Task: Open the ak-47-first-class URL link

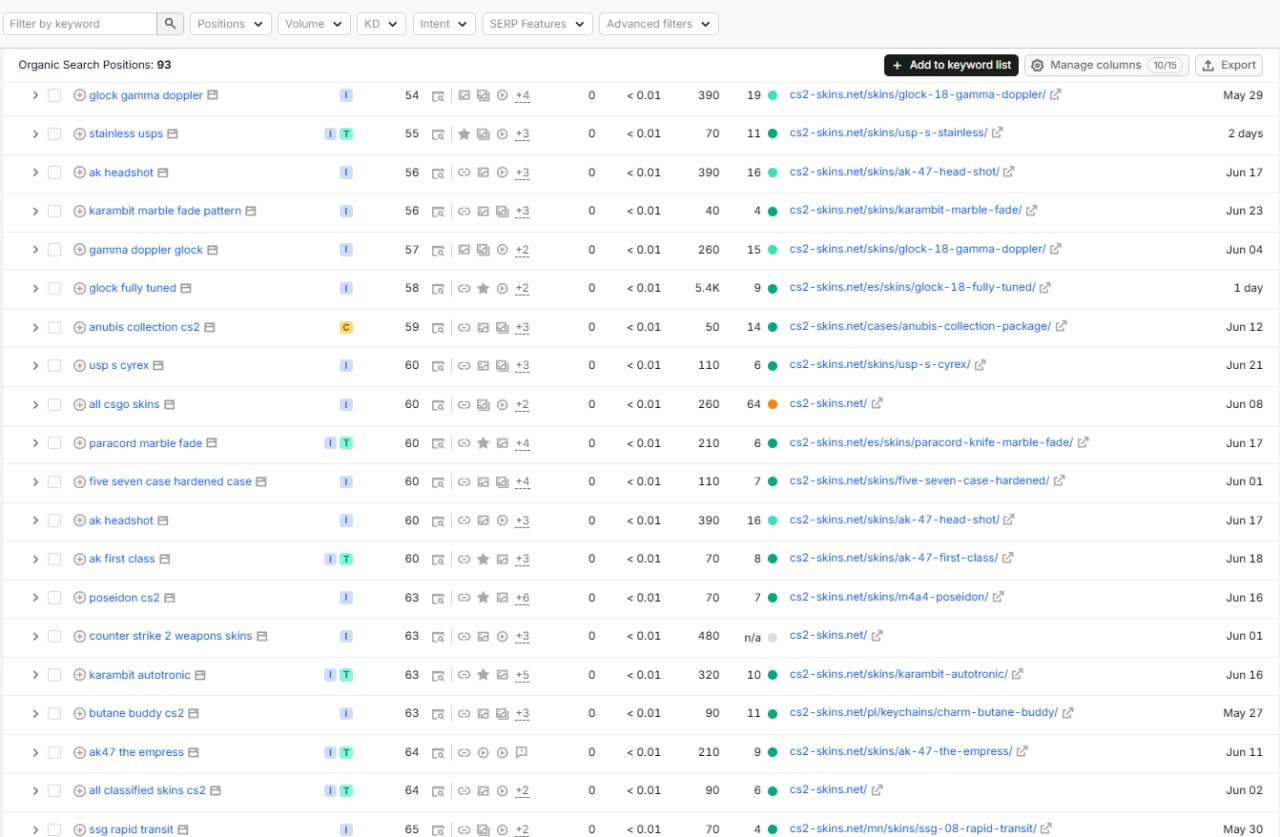Action: tap(893, 558)
